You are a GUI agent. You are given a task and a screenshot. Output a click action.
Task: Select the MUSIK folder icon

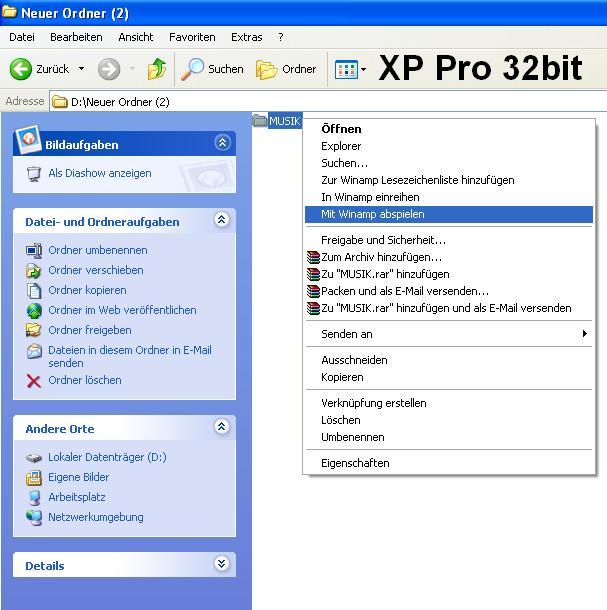(260, 120)
